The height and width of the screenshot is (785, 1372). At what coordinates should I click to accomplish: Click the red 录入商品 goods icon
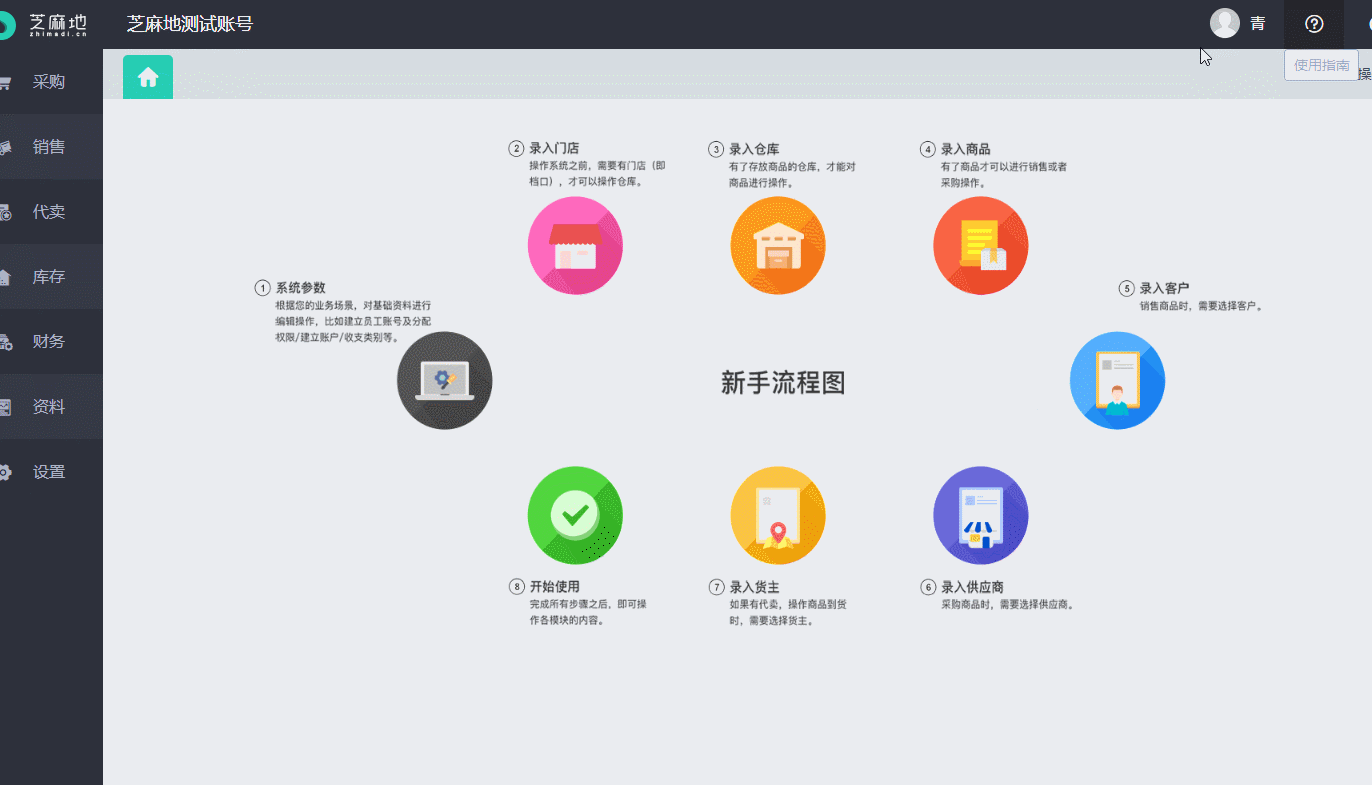(x=981, y=246)
